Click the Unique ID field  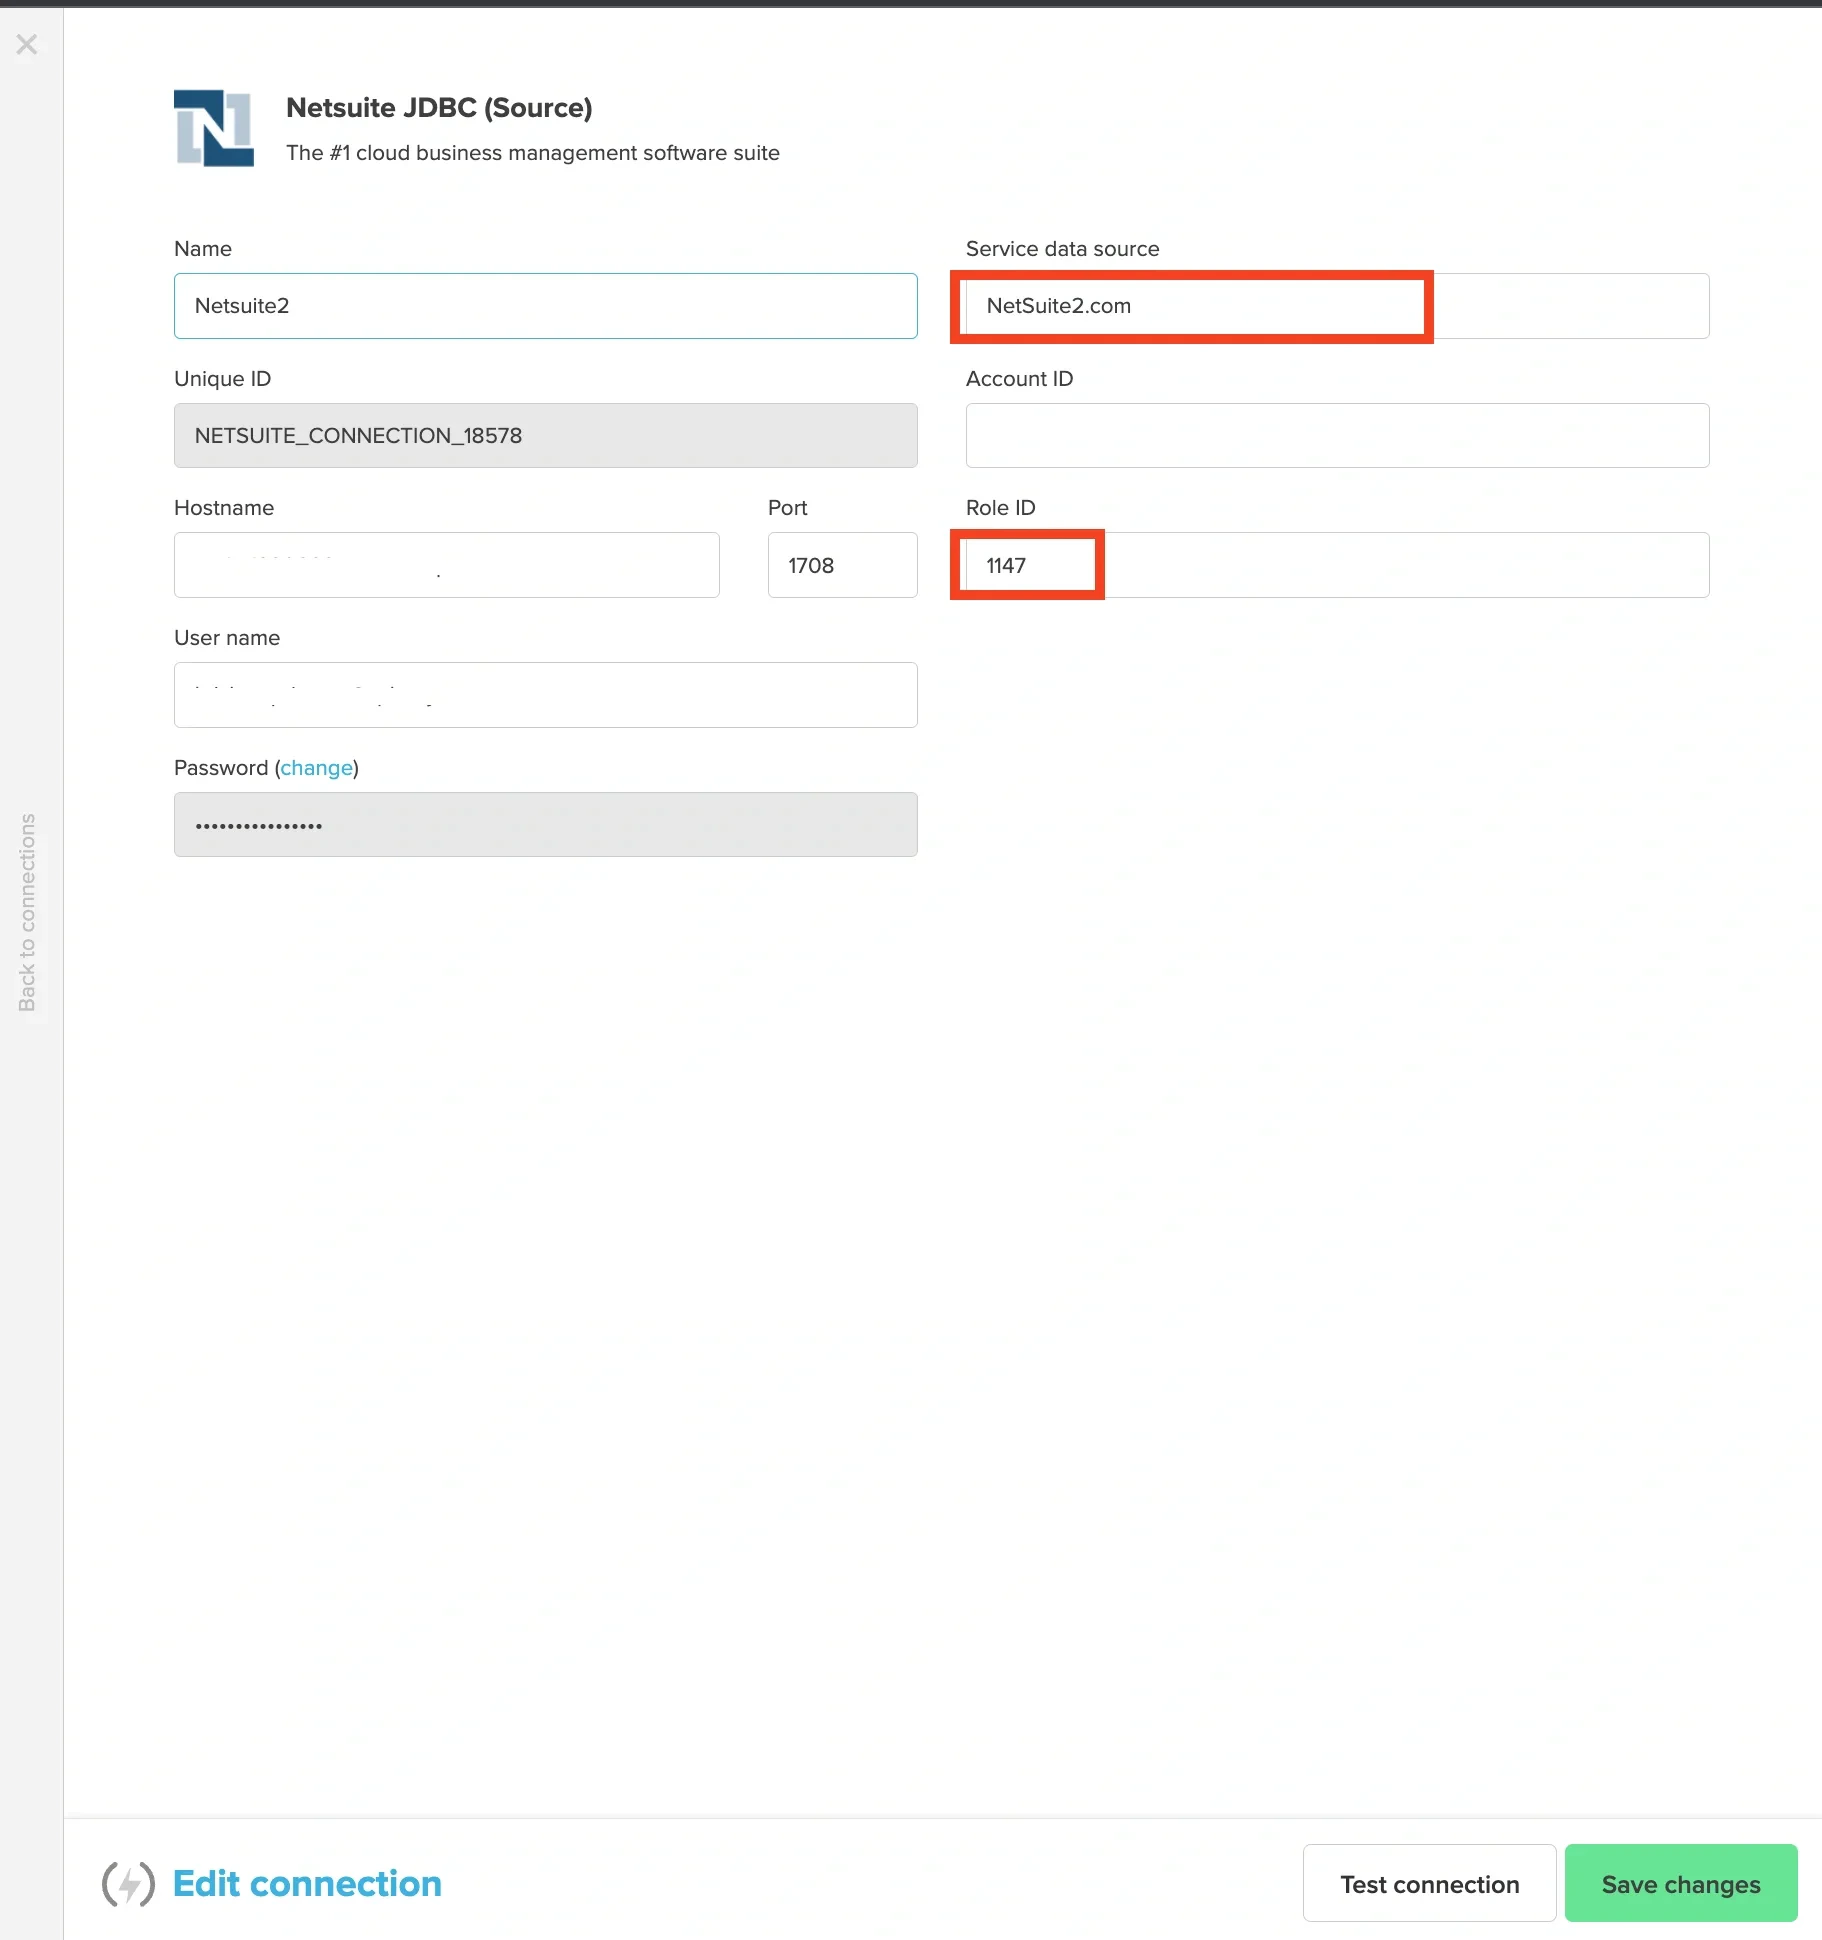pyautogui.click(x=545, y=435)
